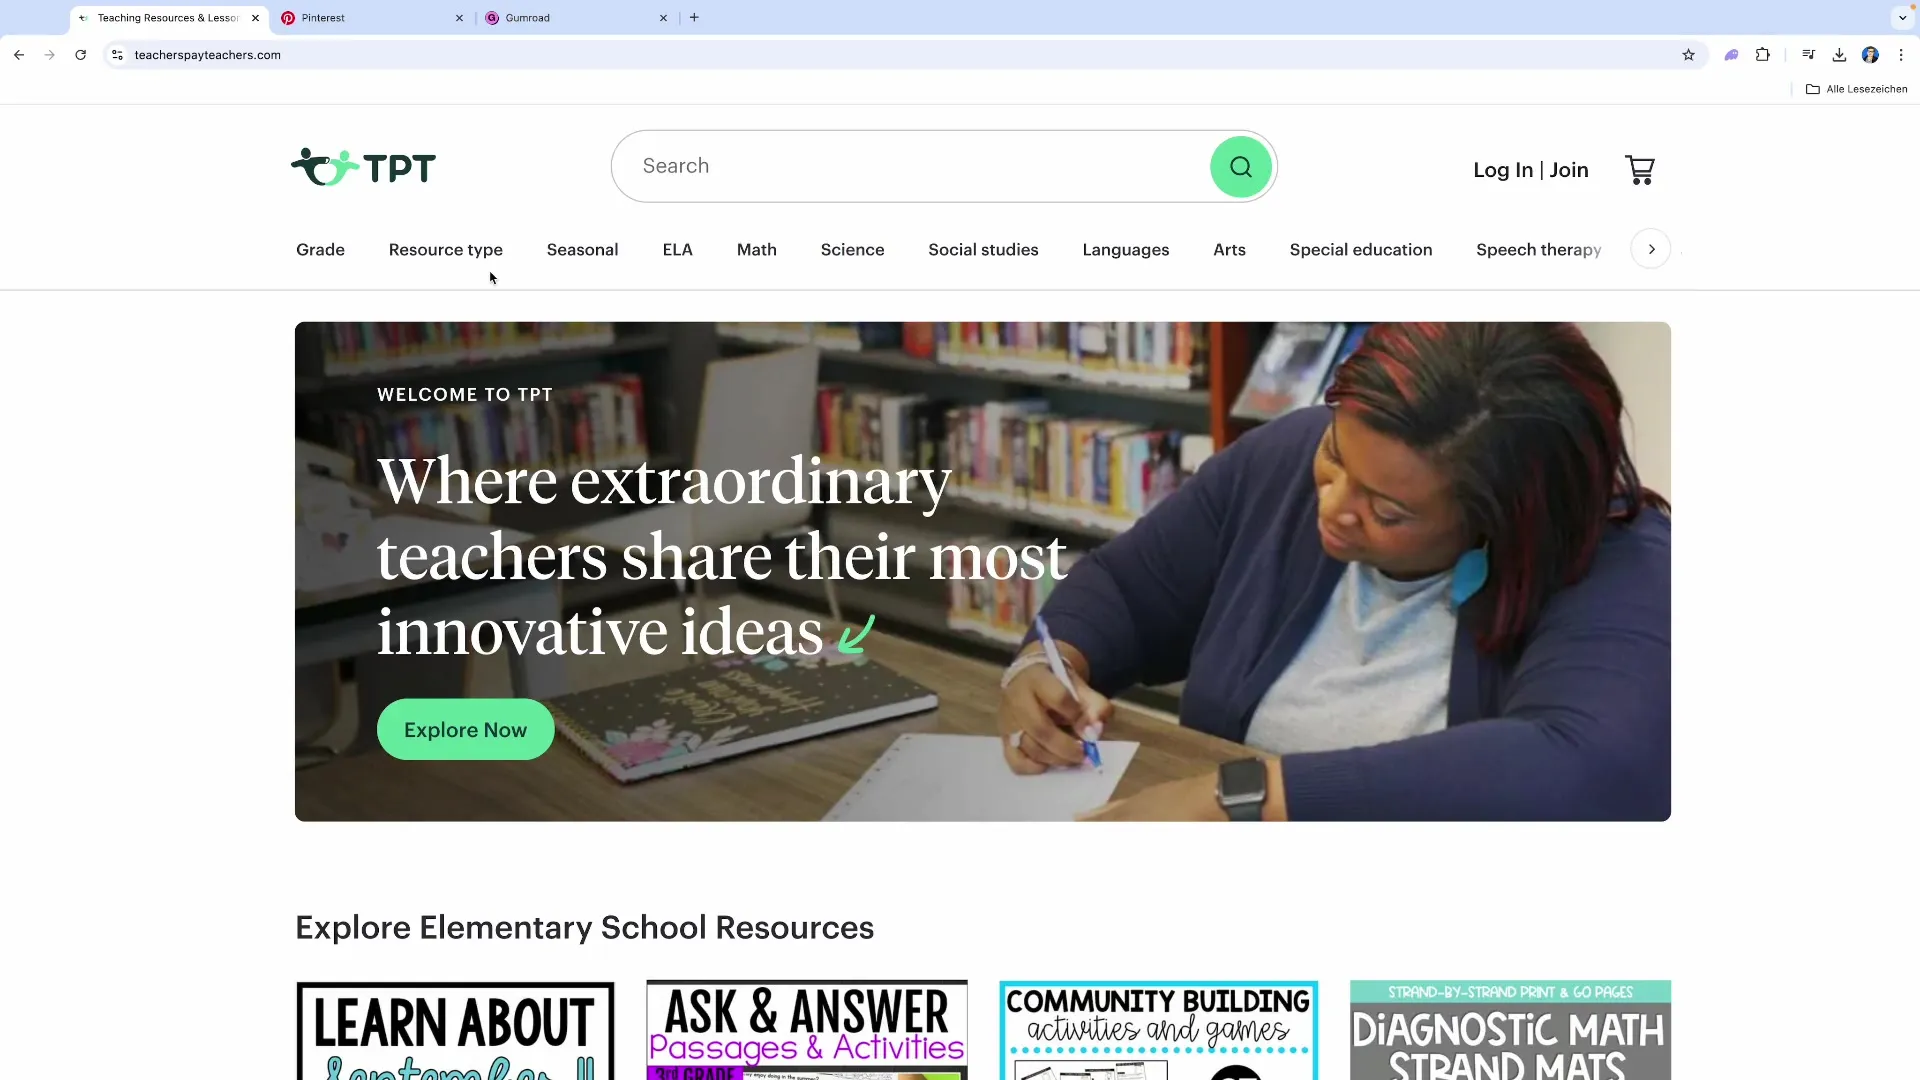Expand the Grade menu
This screenshot has width=1920, height=1080.
tap(320, 250)
